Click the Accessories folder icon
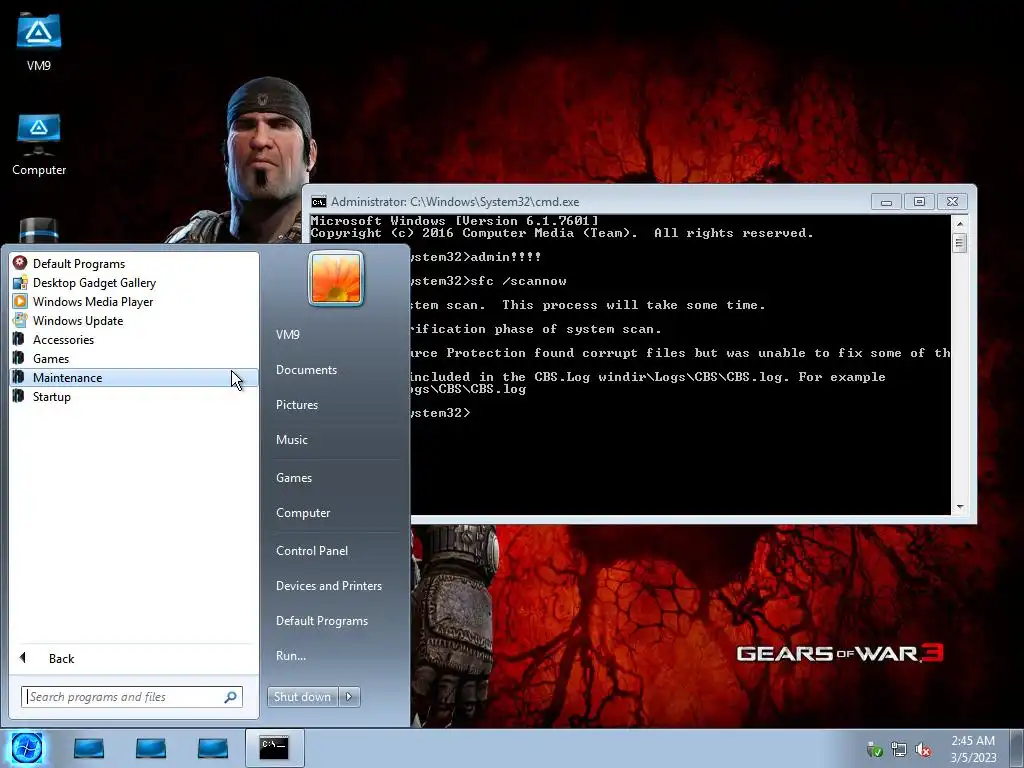 point(19,339)
